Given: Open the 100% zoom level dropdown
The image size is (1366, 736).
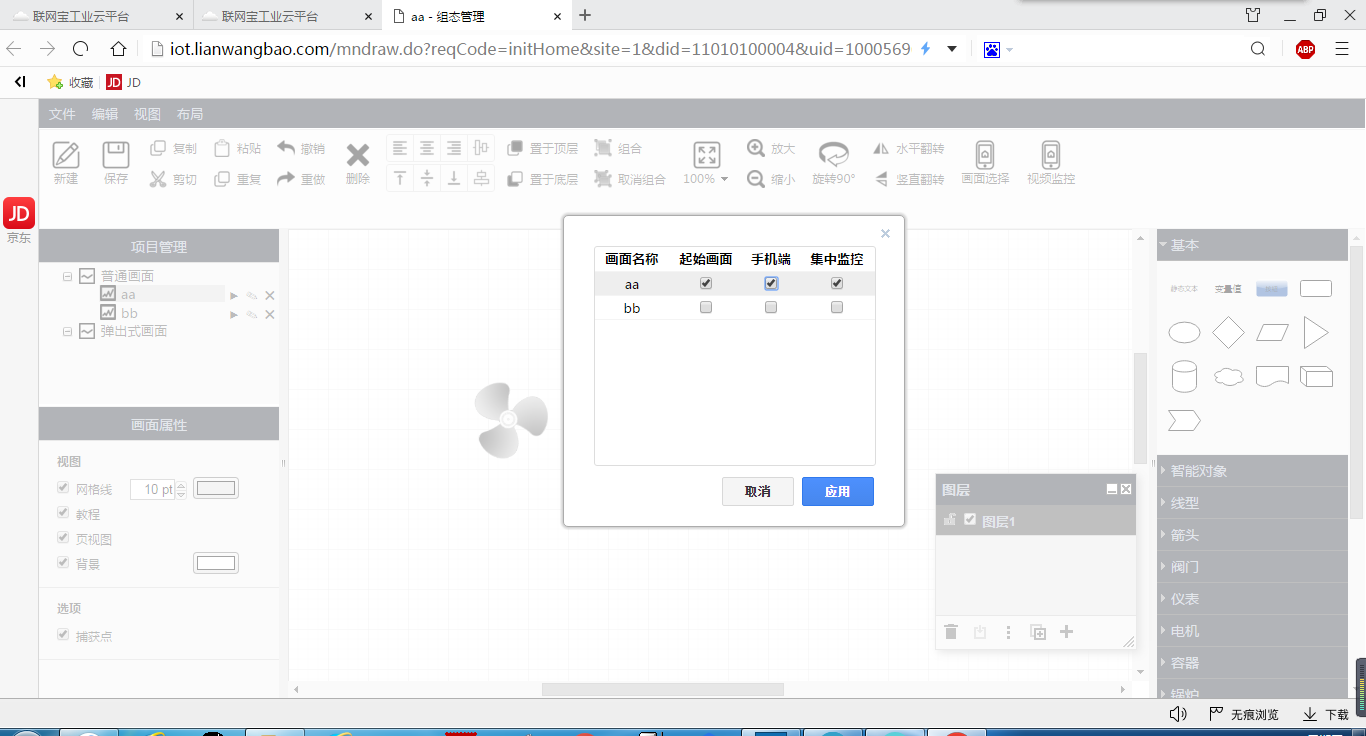Looking at the screenshot, I should [706, 179].
